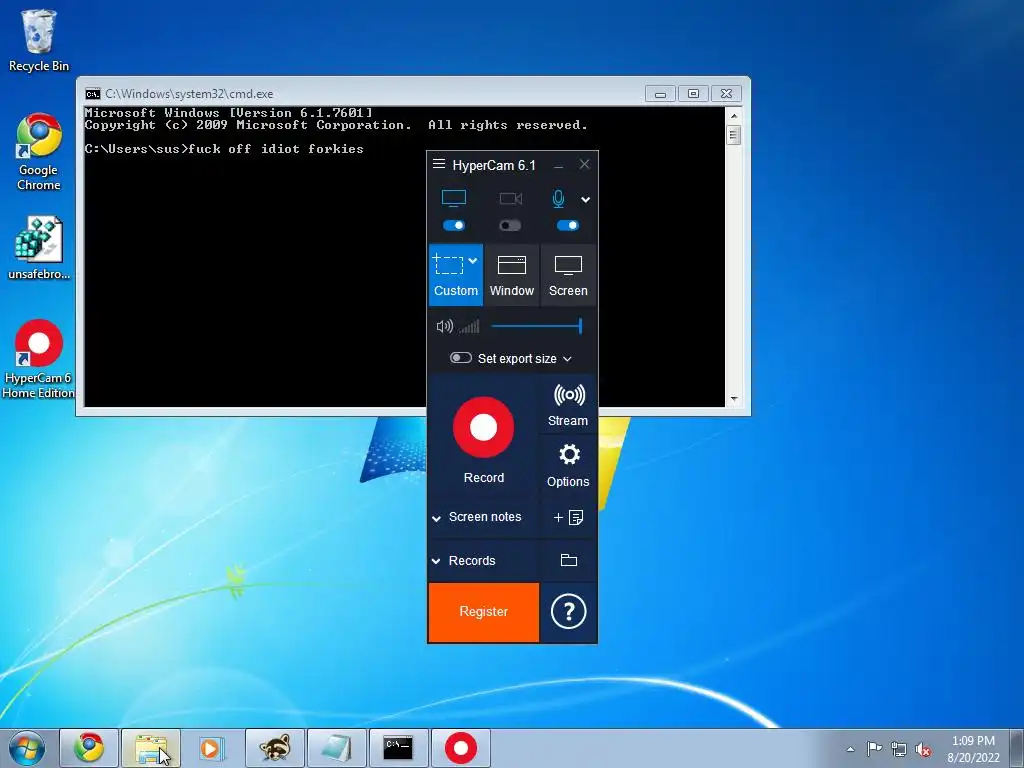
Task: Toggle the webcam switch on
Action: 510,225
